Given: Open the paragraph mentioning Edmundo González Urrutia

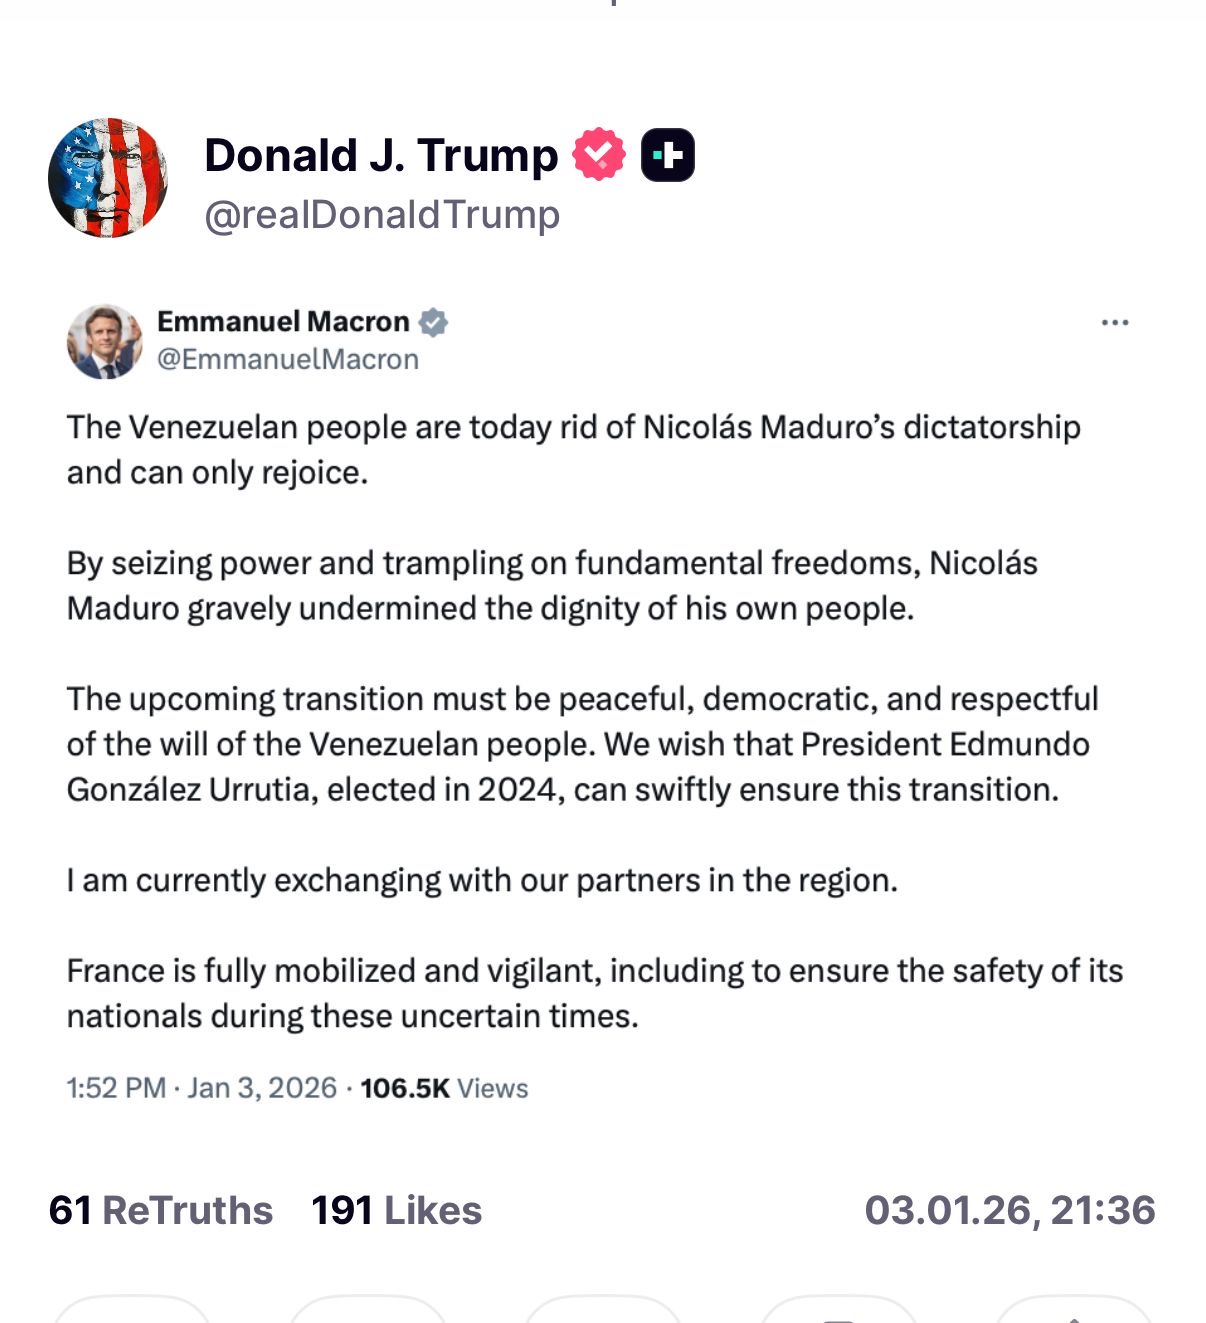Looking at the screenshot, I should [581, 744].
